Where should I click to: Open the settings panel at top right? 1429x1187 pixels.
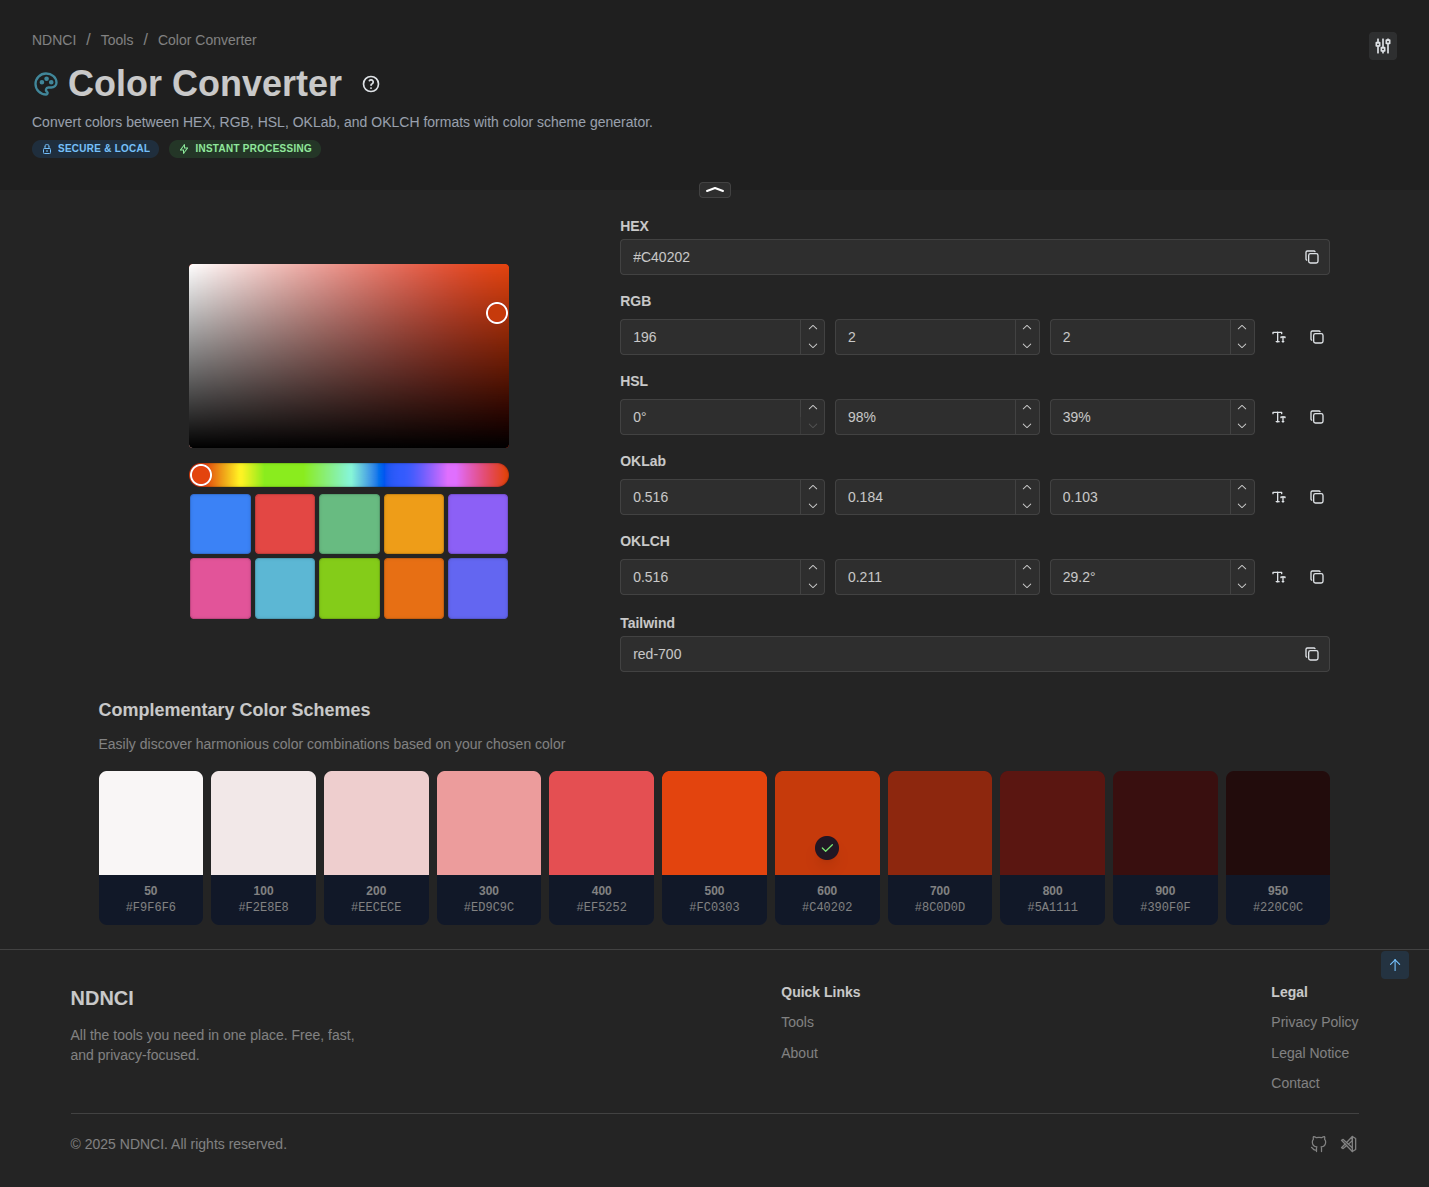(1382, 46)
